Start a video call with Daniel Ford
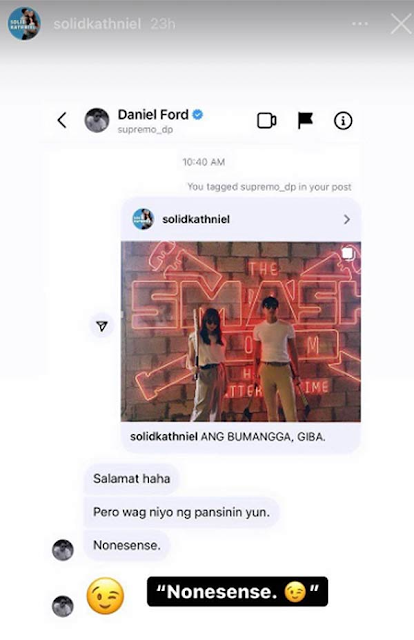Image resolution: width=414 pixels, height=640 pixels. coord(267,121)
